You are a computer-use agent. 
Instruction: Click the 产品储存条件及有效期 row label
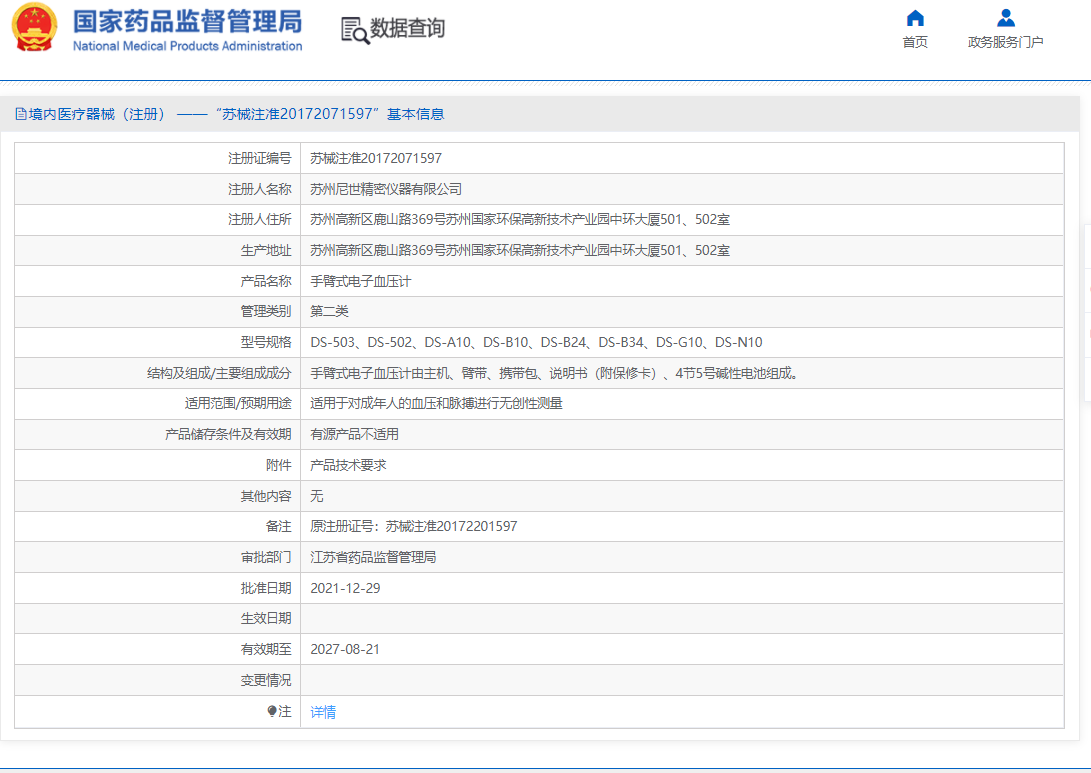(228, 435)
